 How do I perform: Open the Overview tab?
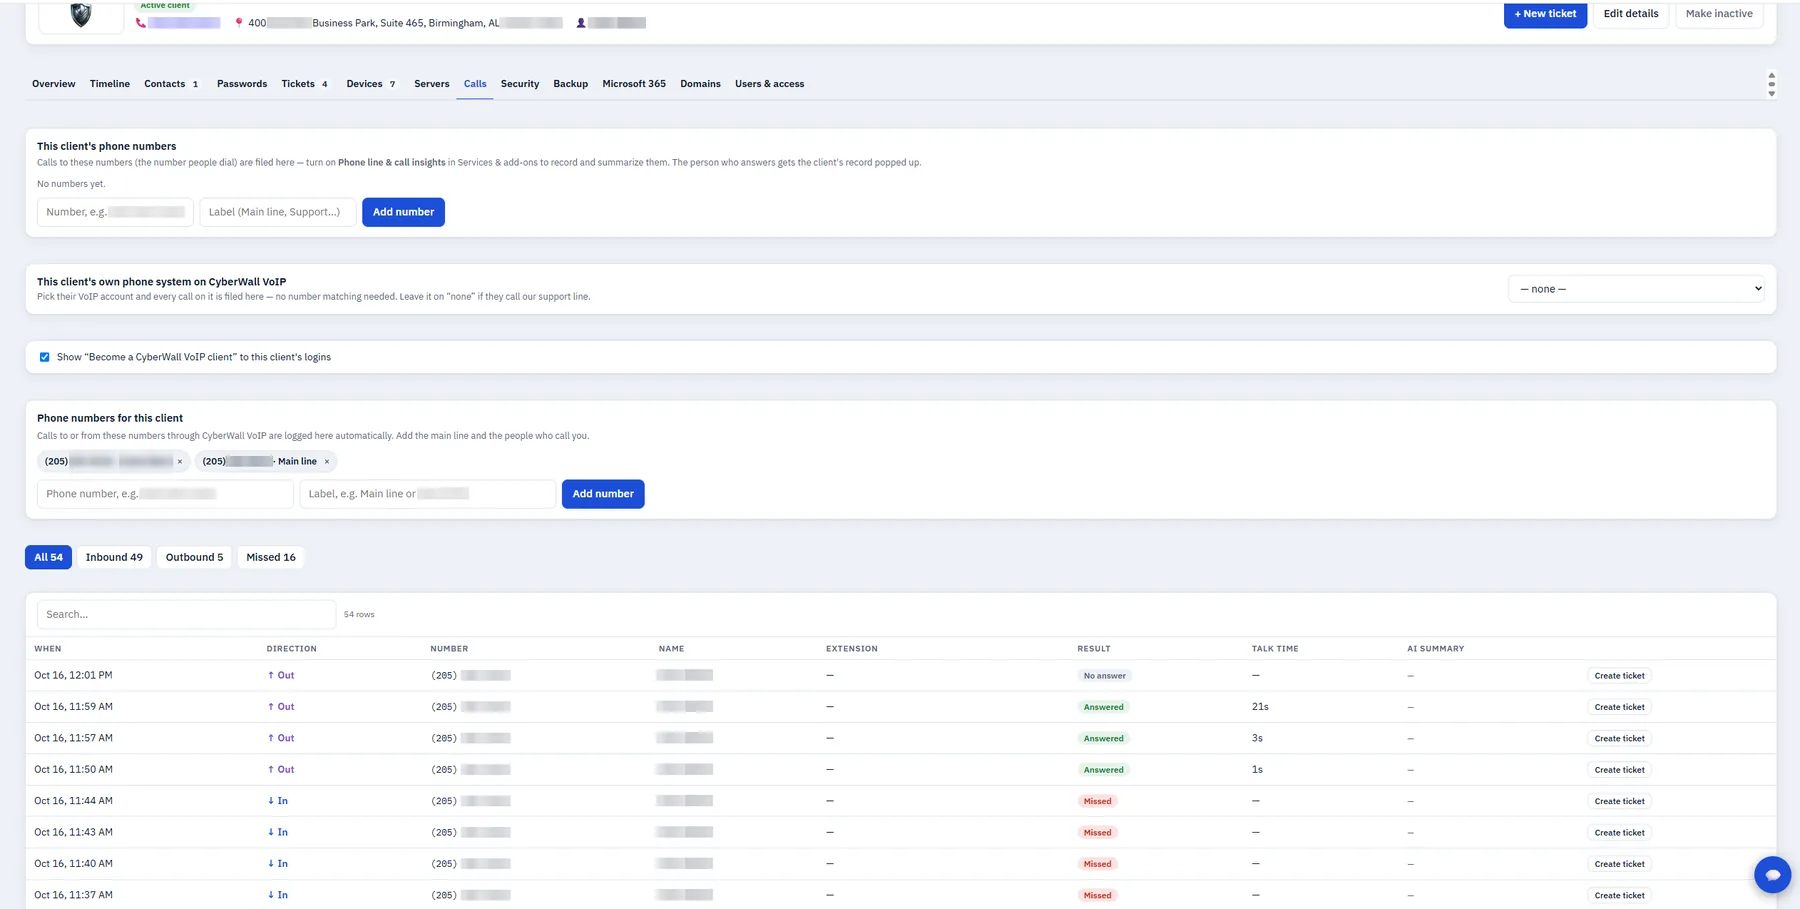(x=54, y=84)
